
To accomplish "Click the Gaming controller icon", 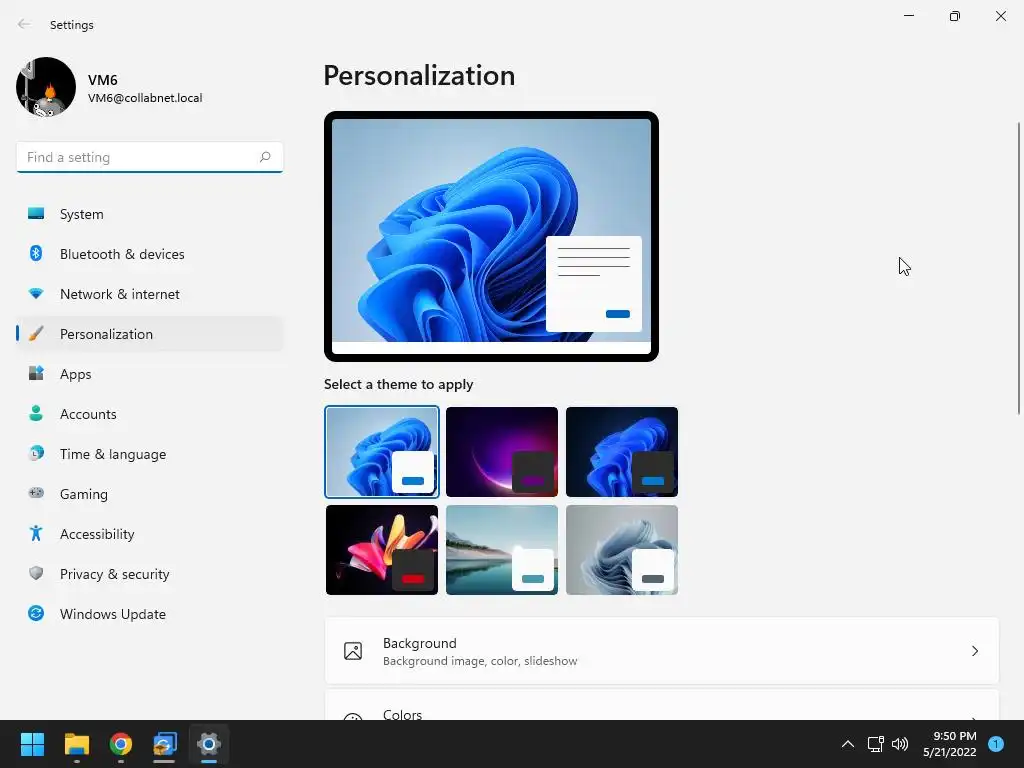I will (x=36, y=493).
